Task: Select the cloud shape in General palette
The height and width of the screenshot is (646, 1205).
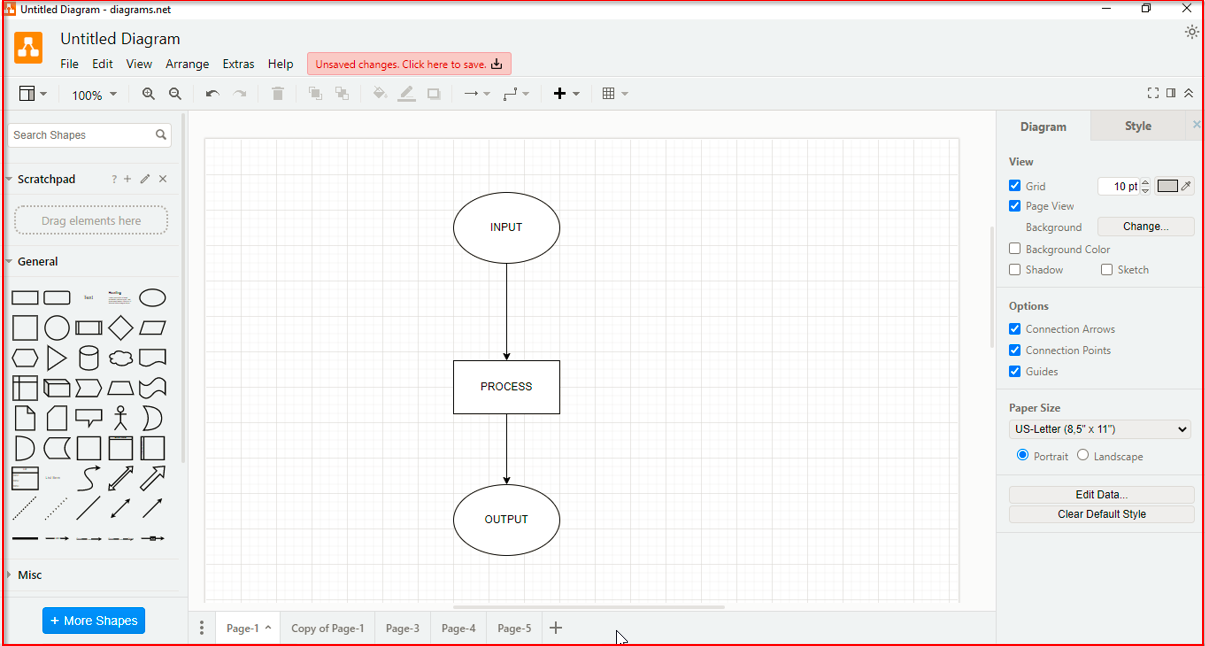Action: point(120,358)
